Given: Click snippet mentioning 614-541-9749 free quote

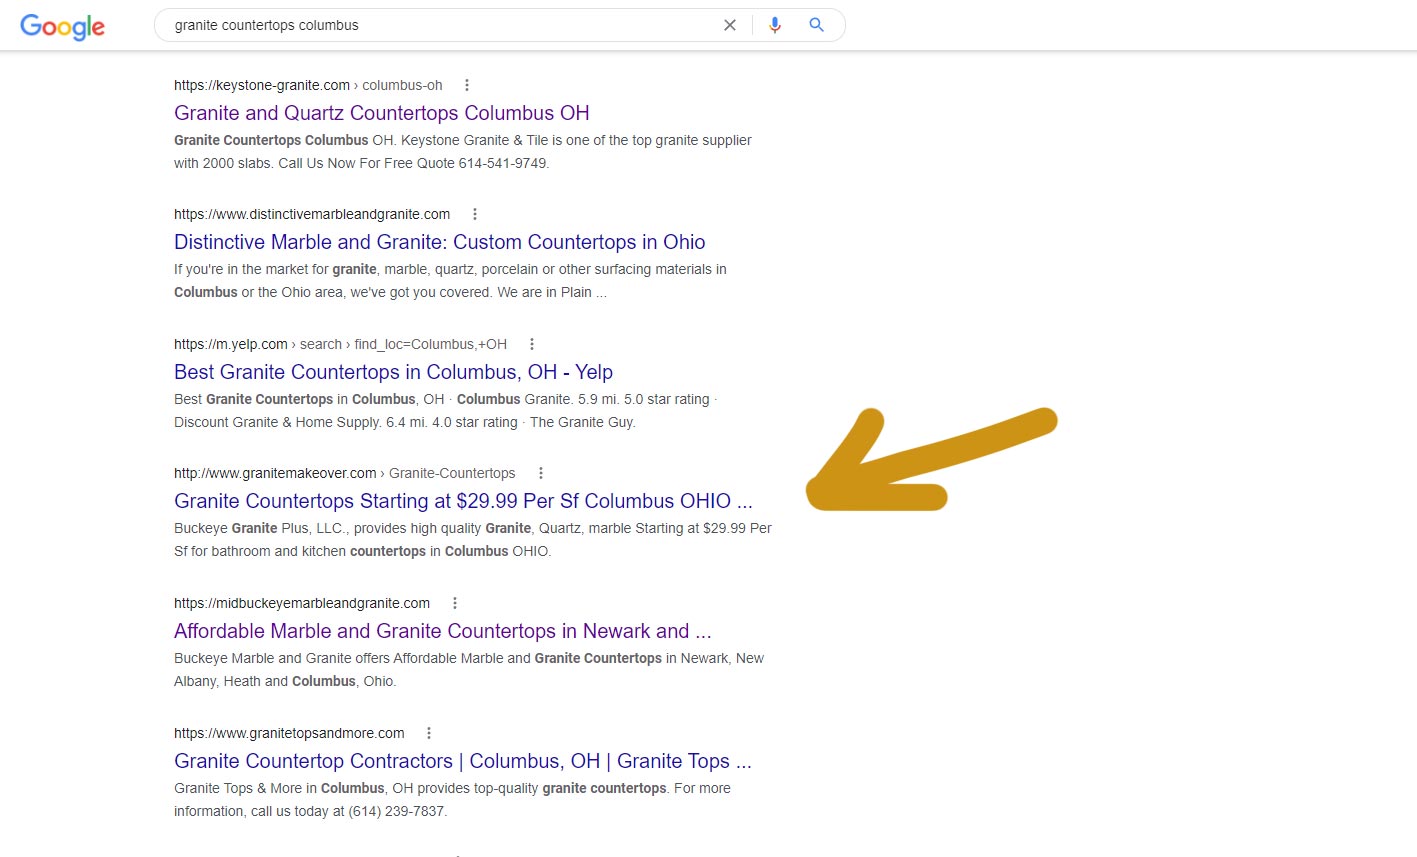Looking at the screenshot, I should click(463, 152).
